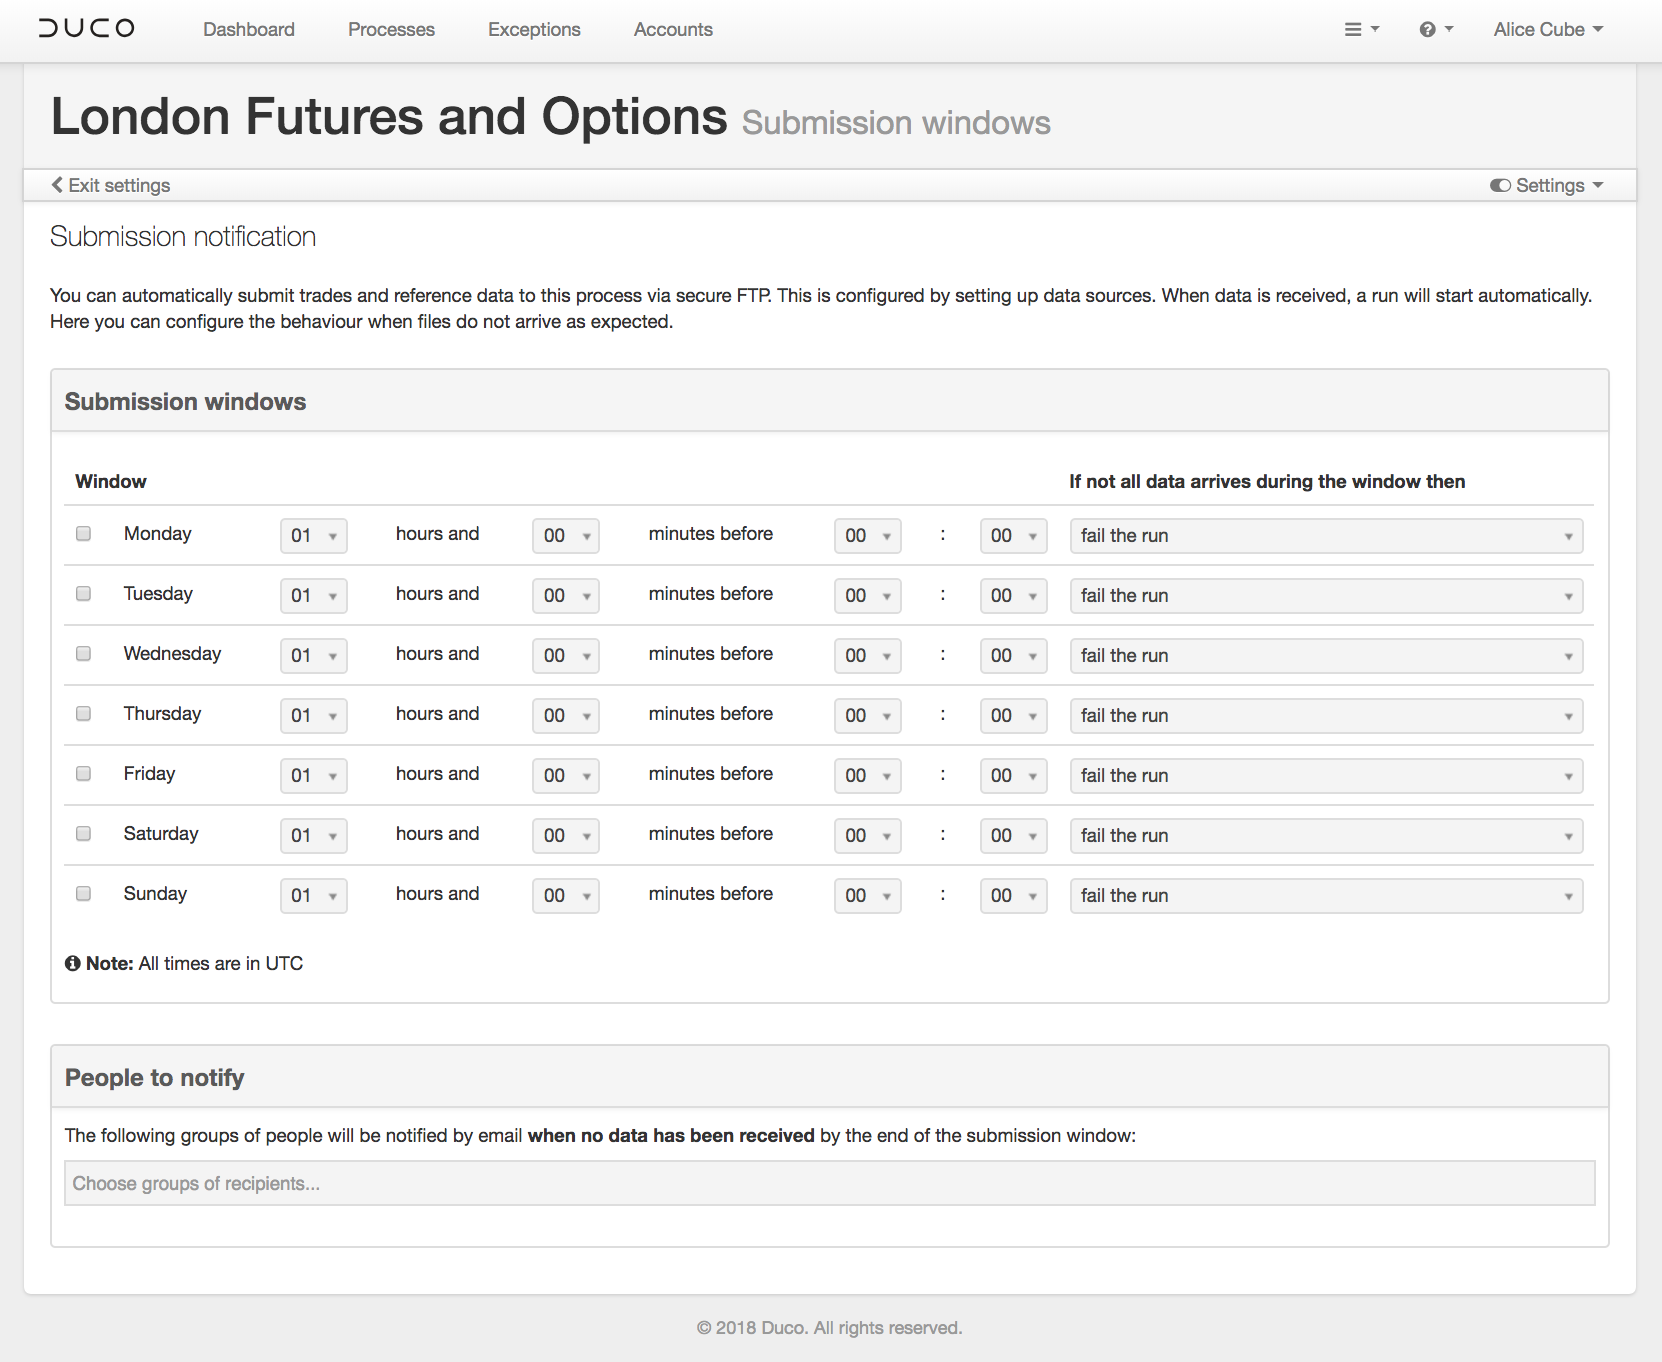Expand Friday's 'fail the run' dropdown
1662x1362 pixels.
pos(1326,776)
